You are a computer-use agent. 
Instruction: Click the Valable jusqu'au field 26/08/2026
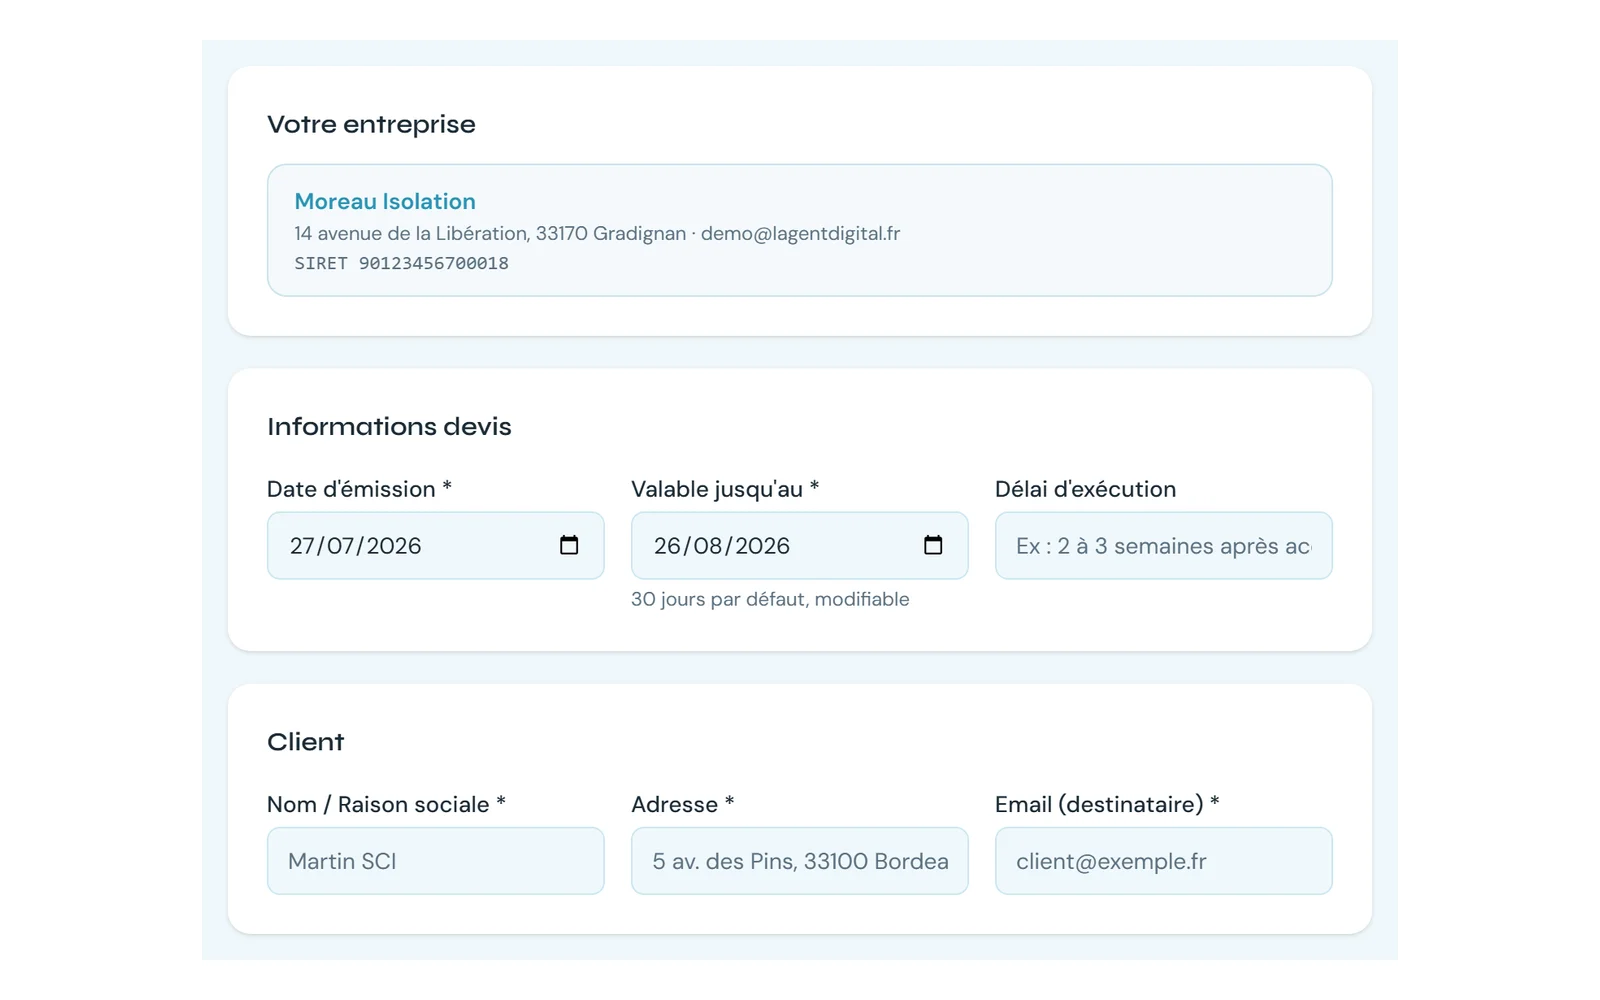[799, 545]
